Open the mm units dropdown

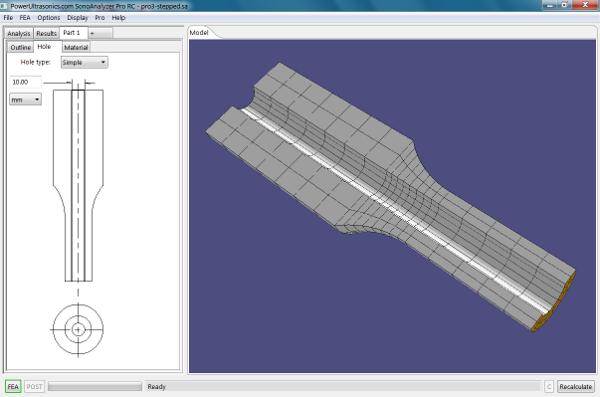25,100
